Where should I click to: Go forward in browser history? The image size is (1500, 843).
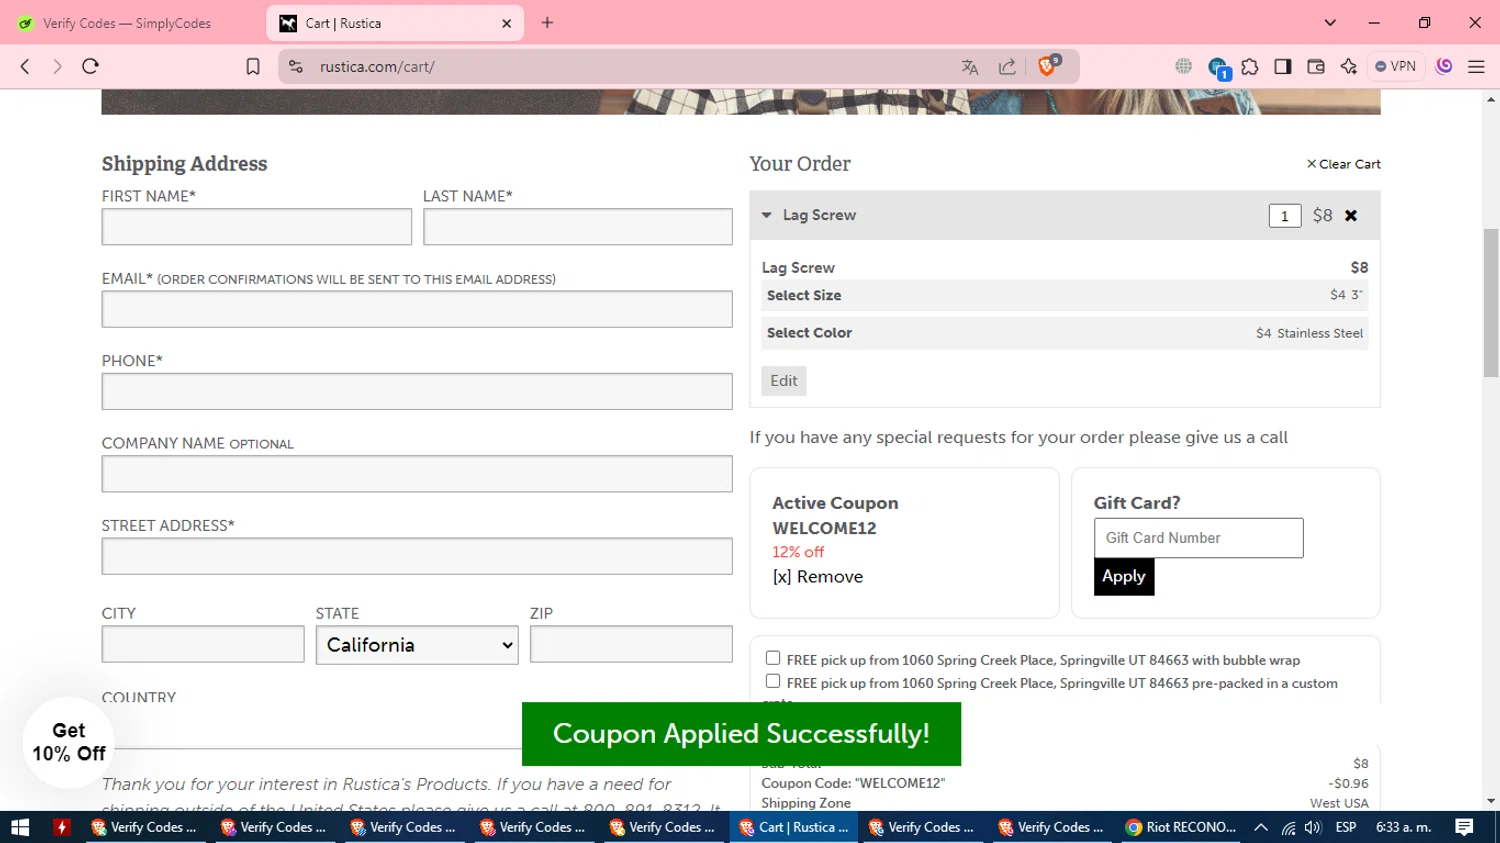point(57,66)
